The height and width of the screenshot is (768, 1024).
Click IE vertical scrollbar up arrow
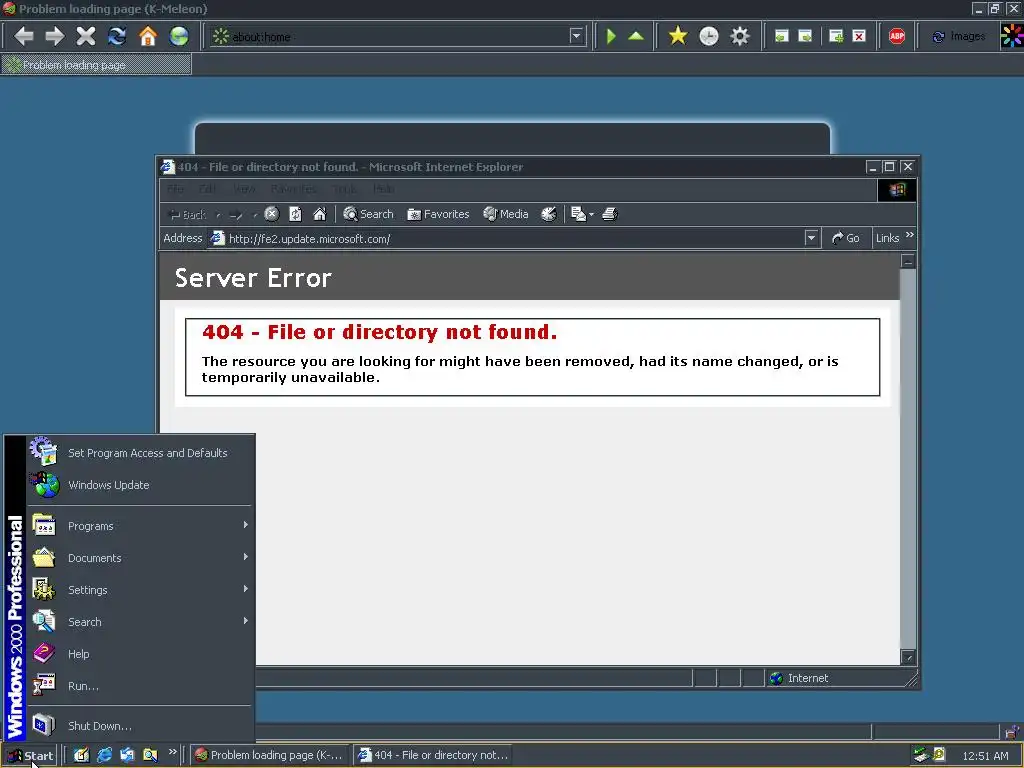908,261
